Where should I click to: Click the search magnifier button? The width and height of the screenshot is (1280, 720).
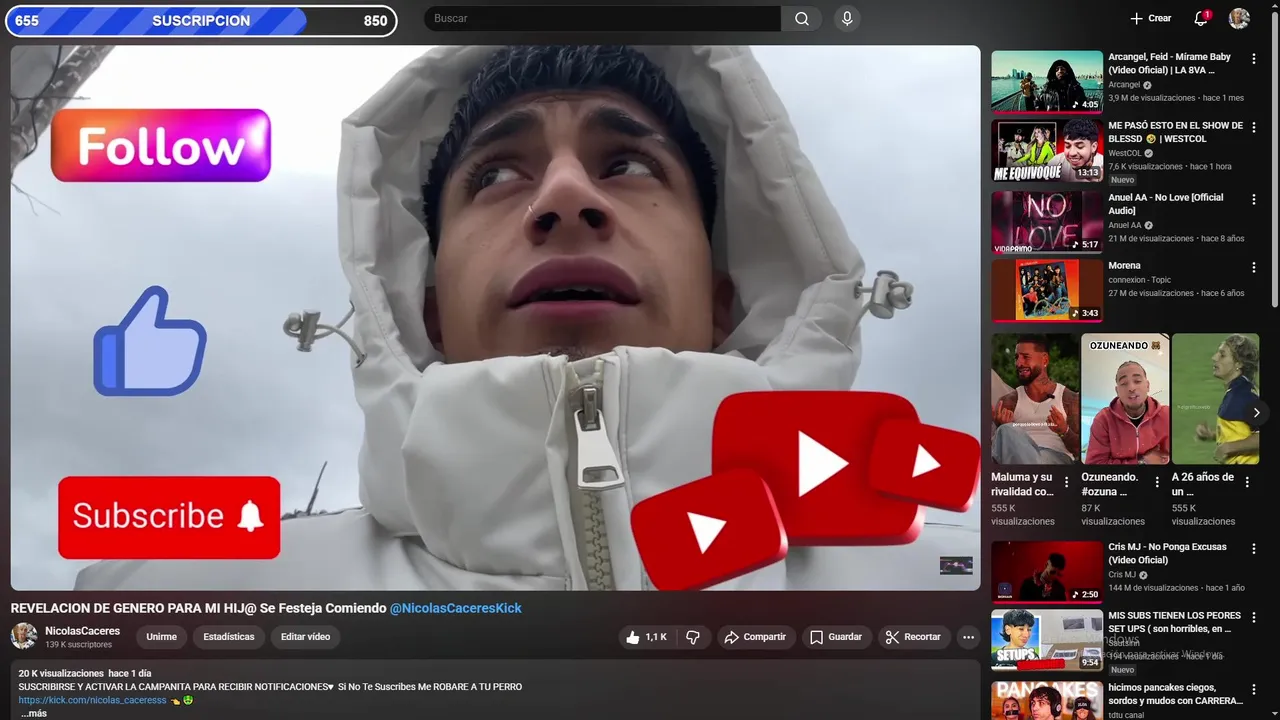point(802,19)
